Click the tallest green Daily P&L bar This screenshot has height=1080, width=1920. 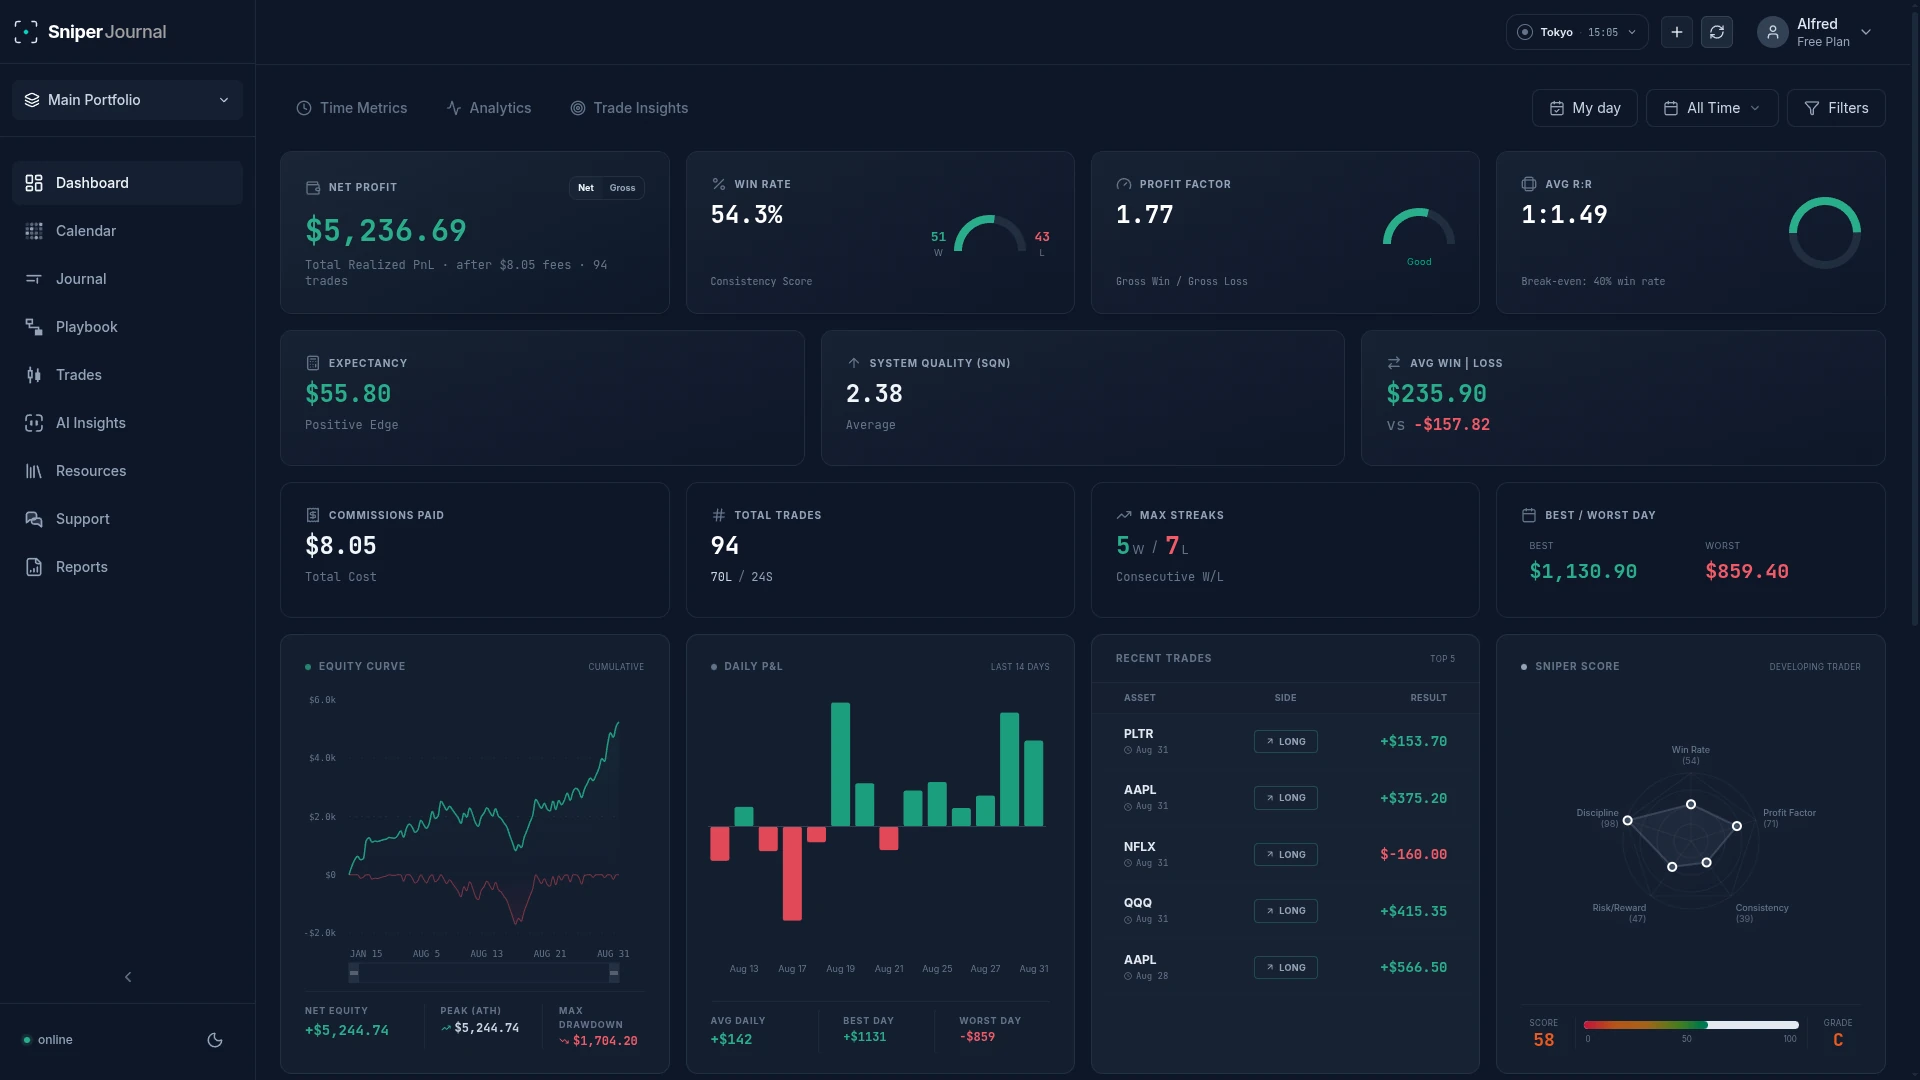[x=841, y=765]
